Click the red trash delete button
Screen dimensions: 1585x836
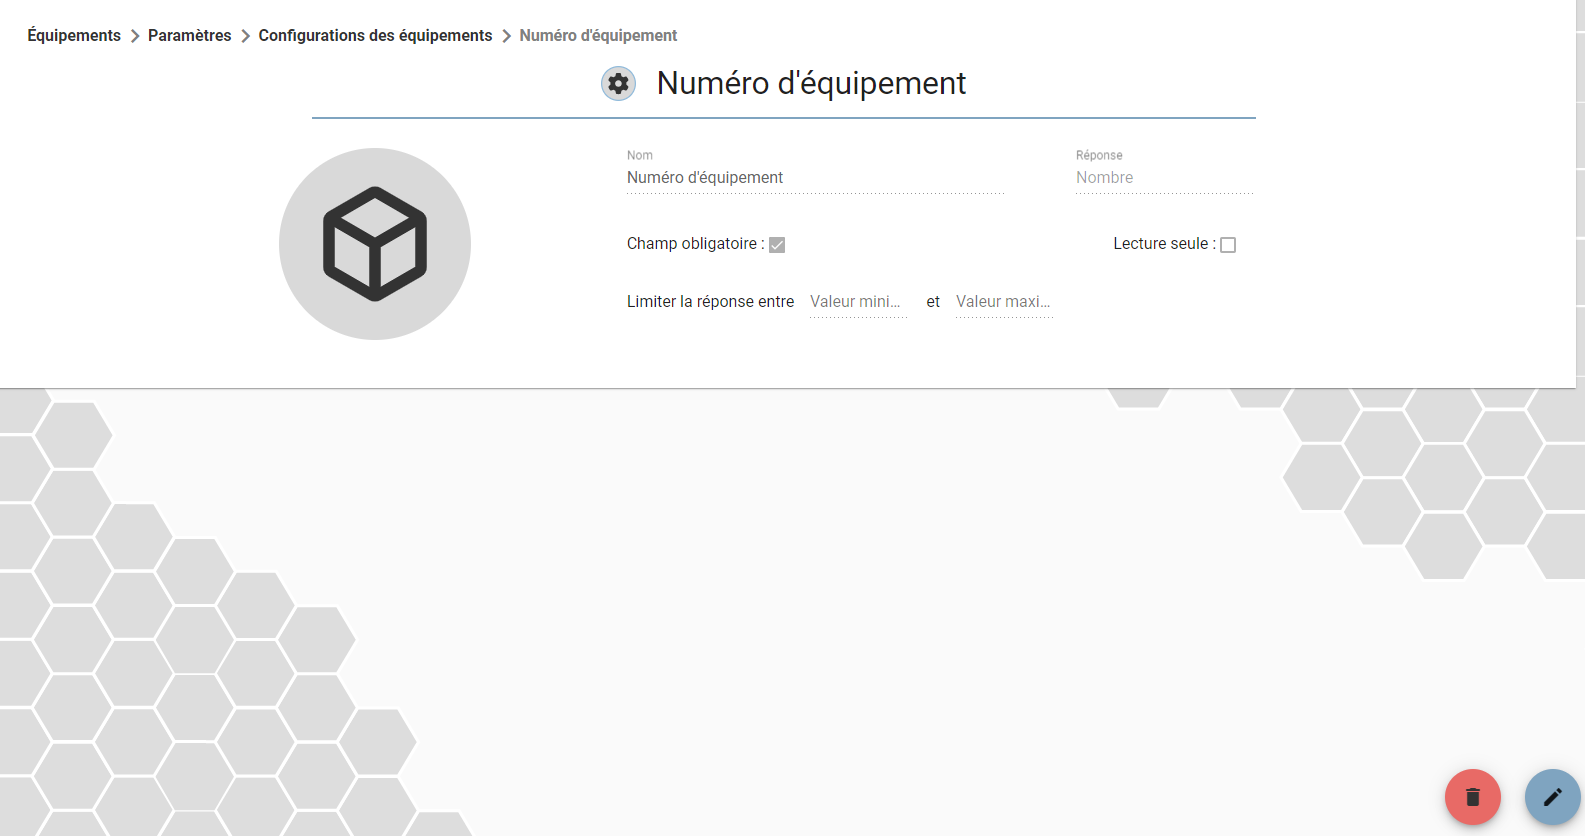click(x=1472, y=797)
